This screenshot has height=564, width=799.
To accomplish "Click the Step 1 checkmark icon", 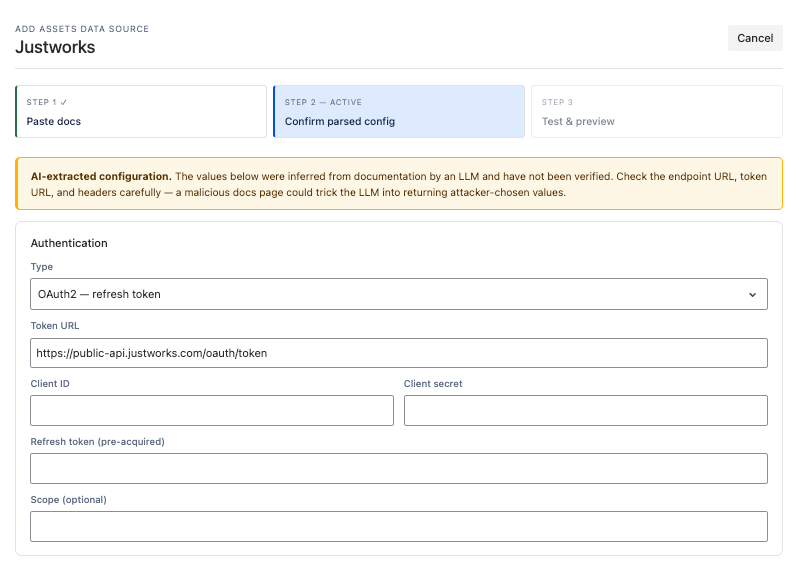I will pyautogui.click(x=64, y=102).
